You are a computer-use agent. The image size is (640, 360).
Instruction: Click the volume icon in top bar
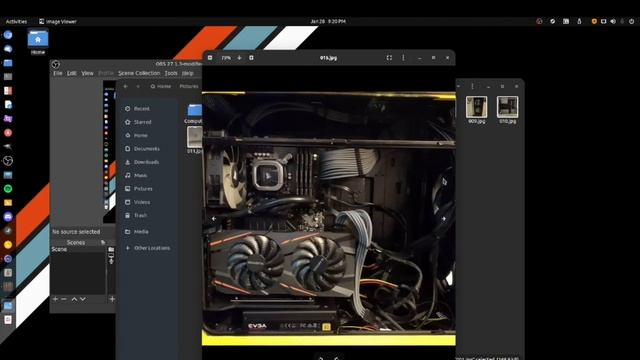point(613,21)
